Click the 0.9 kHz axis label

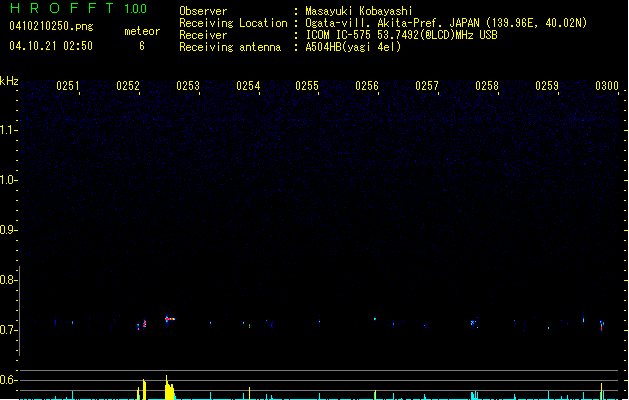[x=8, y=230]
